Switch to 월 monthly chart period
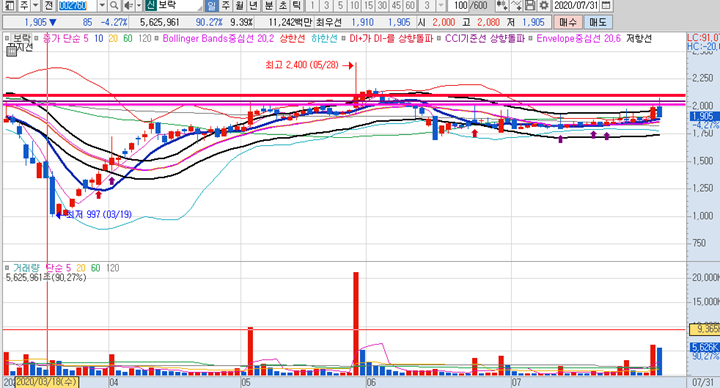 point(239,6)
